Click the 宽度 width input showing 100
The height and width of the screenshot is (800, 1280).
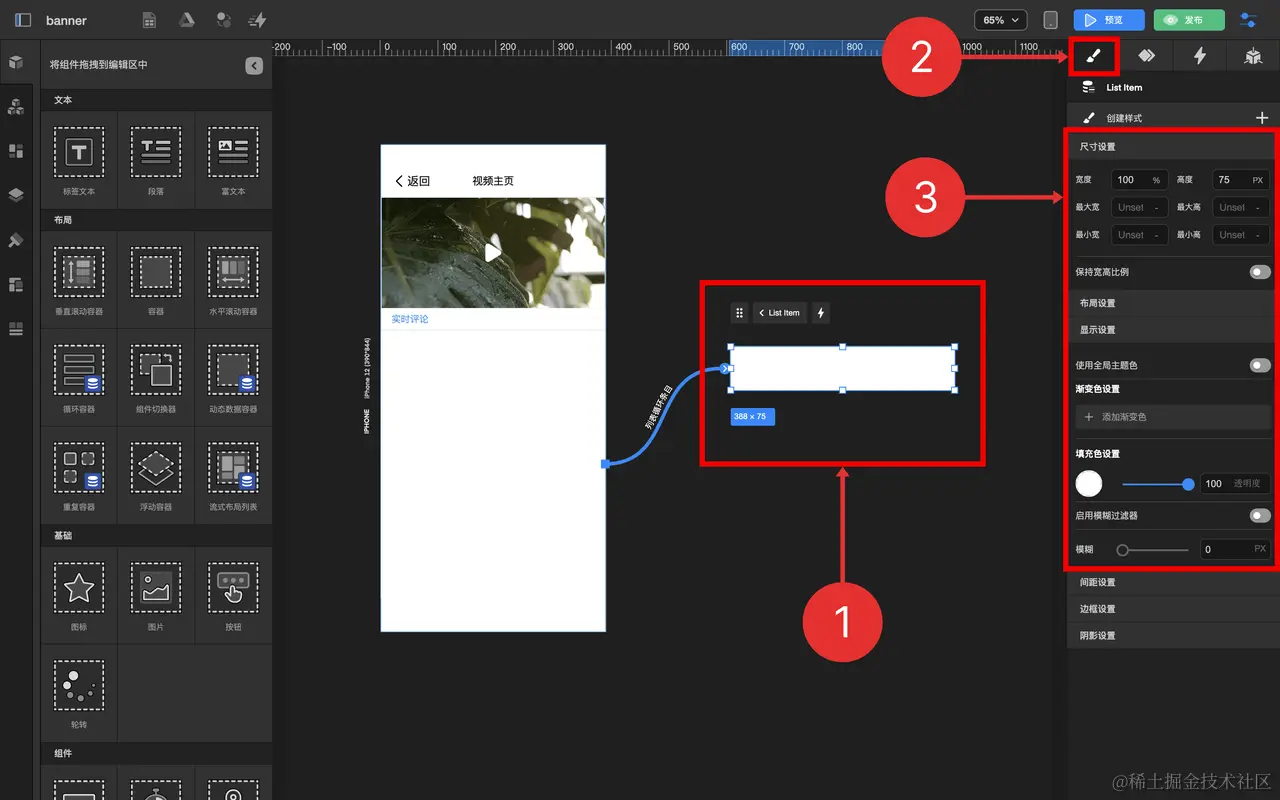point(1140,180)
